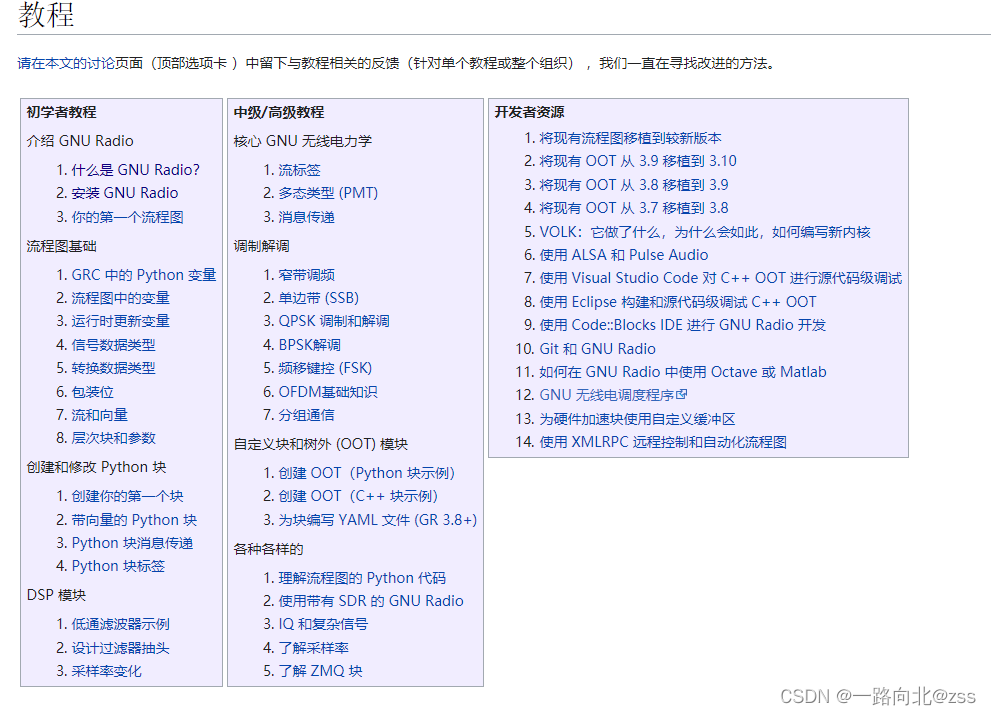
Task: Open 消息传递 tutorial link
Action: click(x=307, y=217)
